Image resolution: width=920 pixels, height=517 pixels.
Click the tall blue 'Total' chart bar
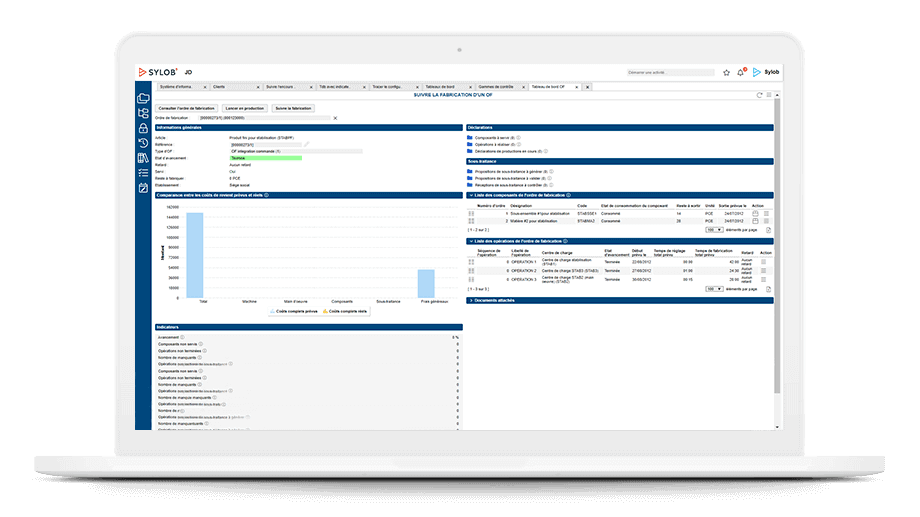point(195,255)
